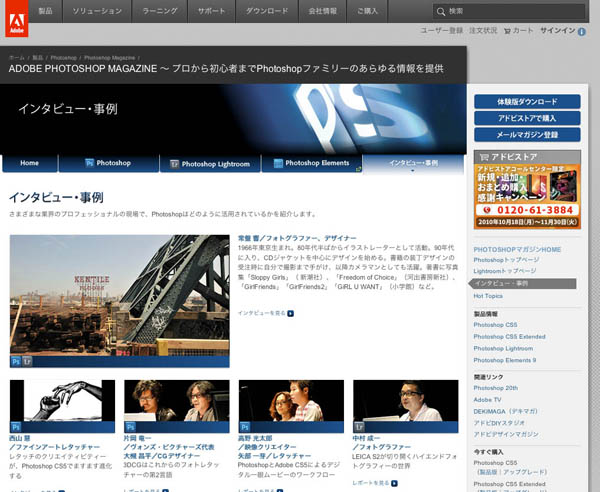Click the shopping cart icon beside カート
Screen dimensions: 600x492
[x=506, y=31]
